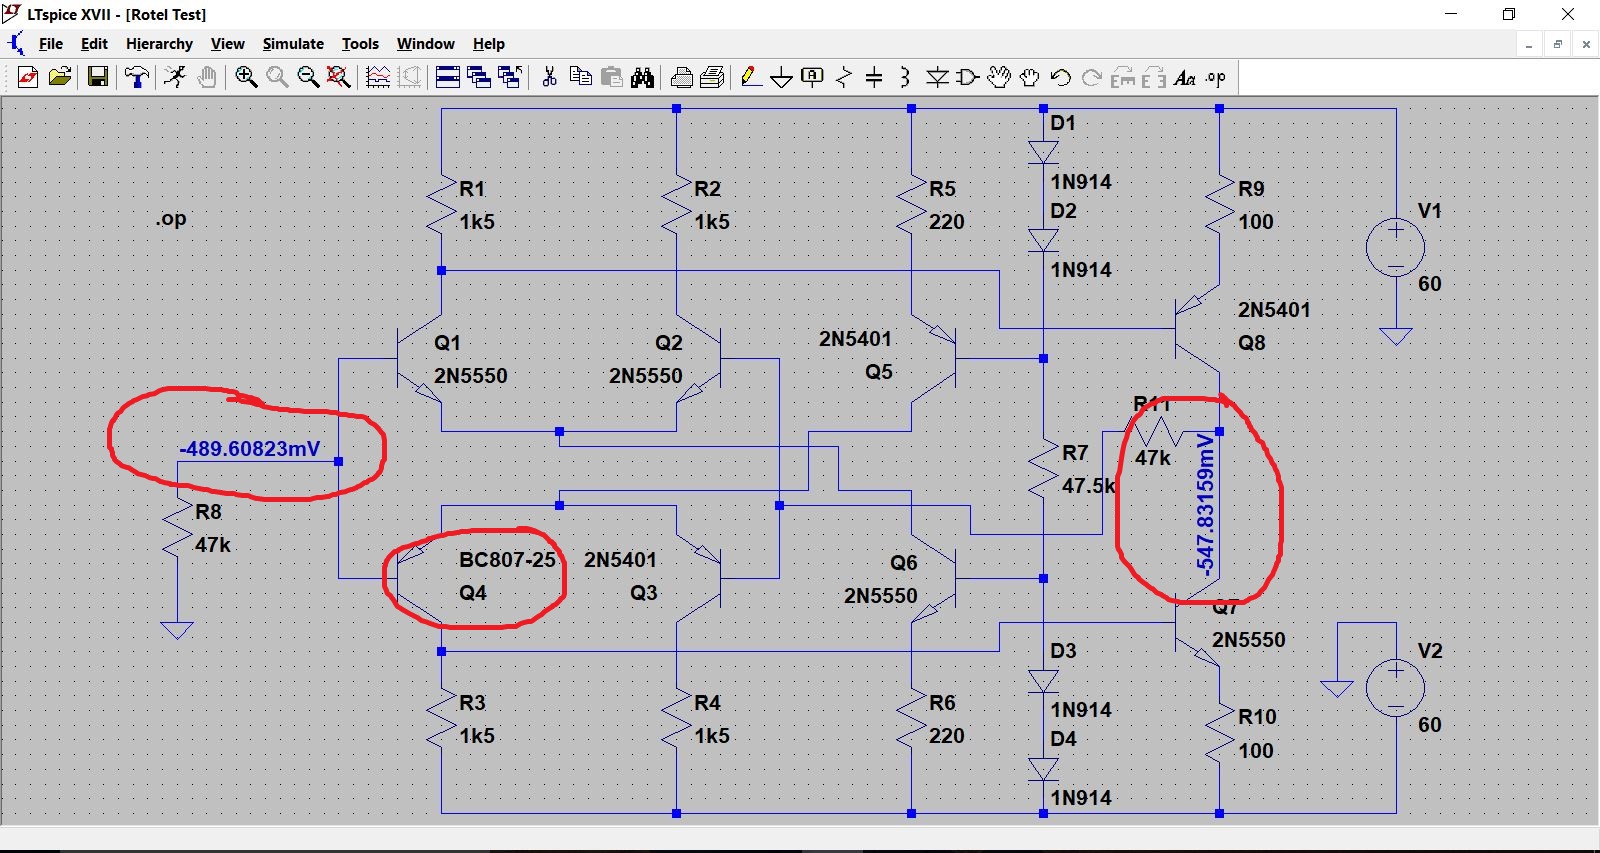
Task: Open the View menu
Action: pos(228,44)
